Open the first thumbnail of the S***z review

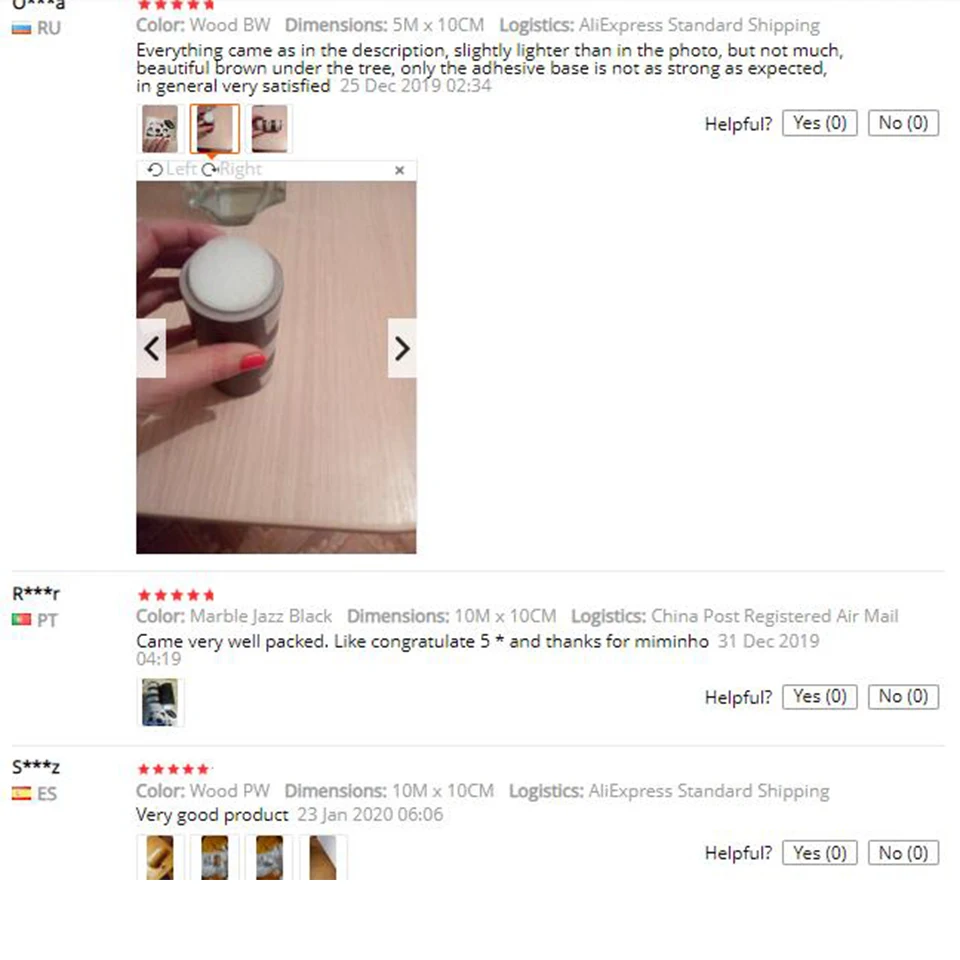160,857
